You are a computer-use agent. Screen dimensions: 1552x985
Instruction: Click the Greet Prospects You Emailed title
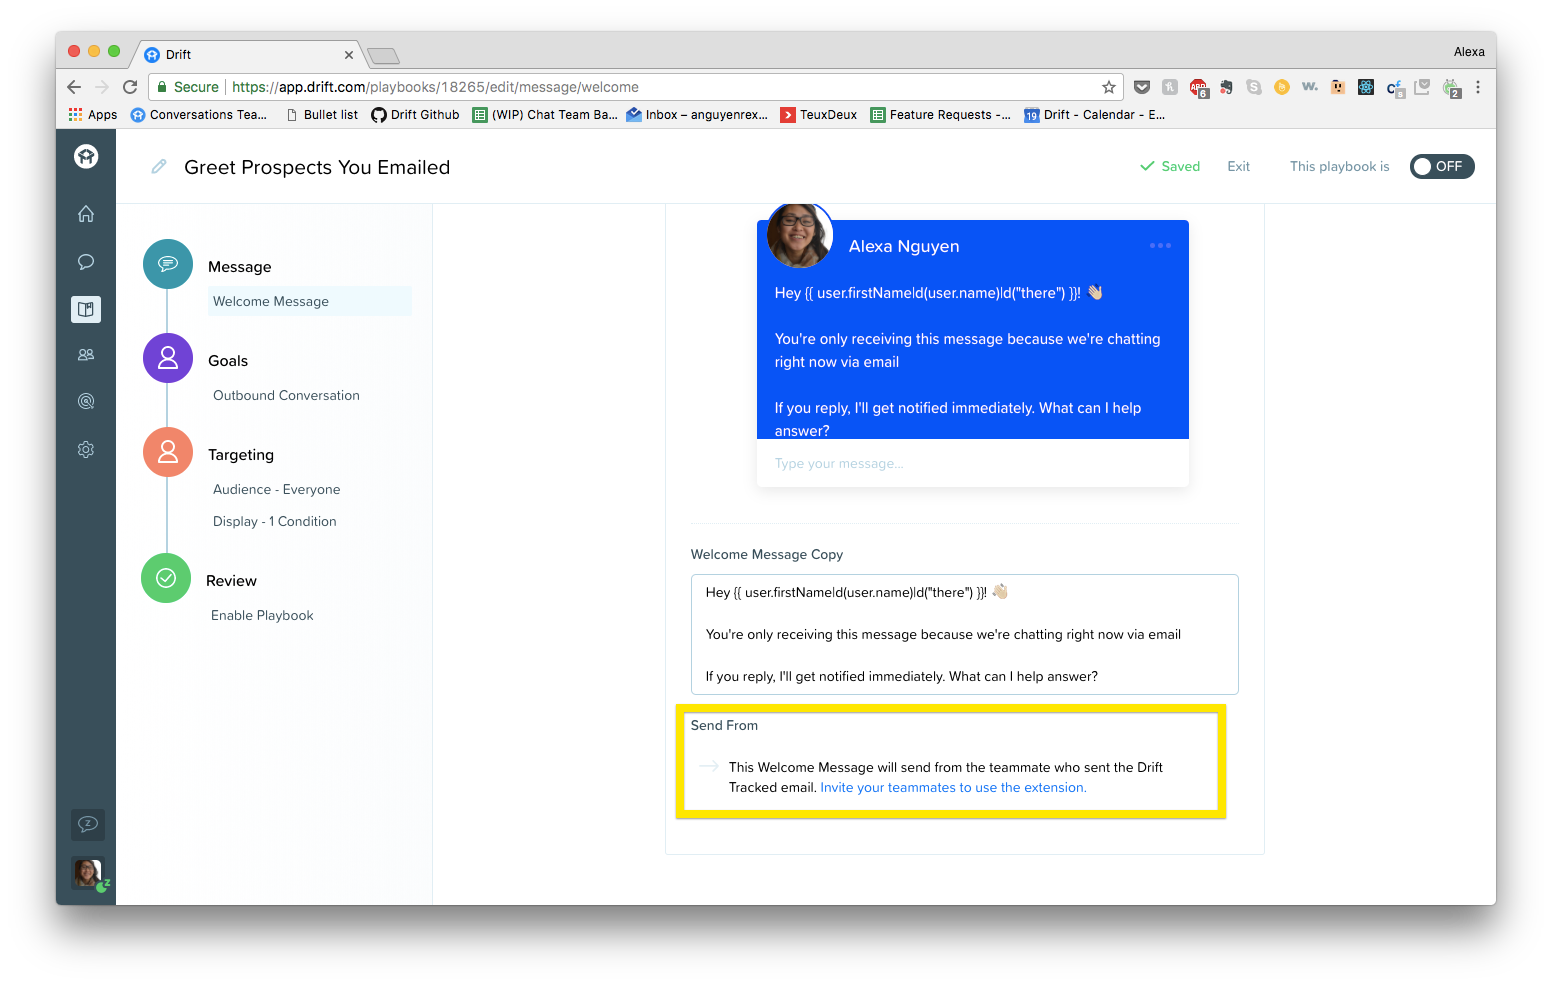317,167
